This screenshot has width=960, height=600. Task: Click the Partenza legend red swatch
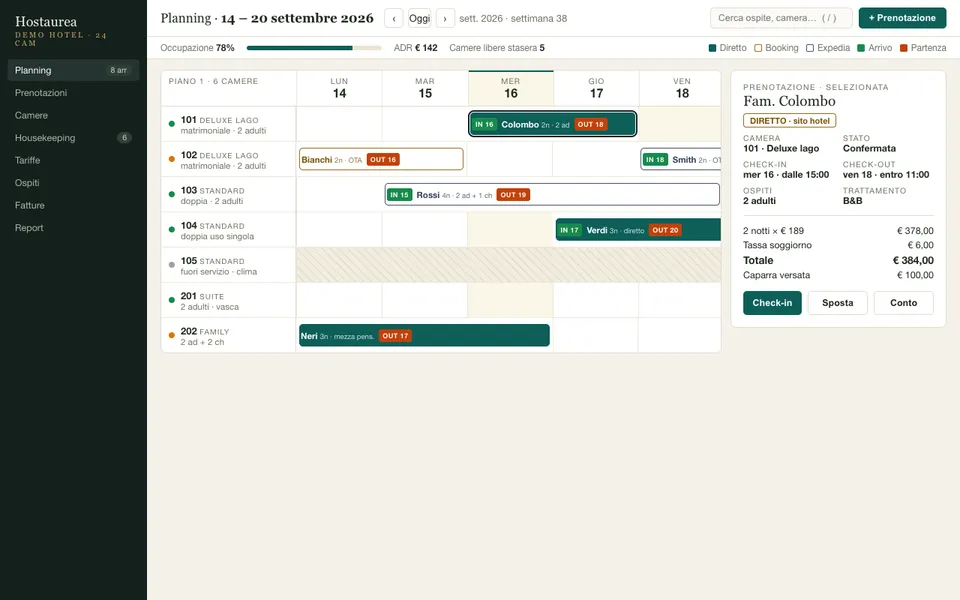903,48
